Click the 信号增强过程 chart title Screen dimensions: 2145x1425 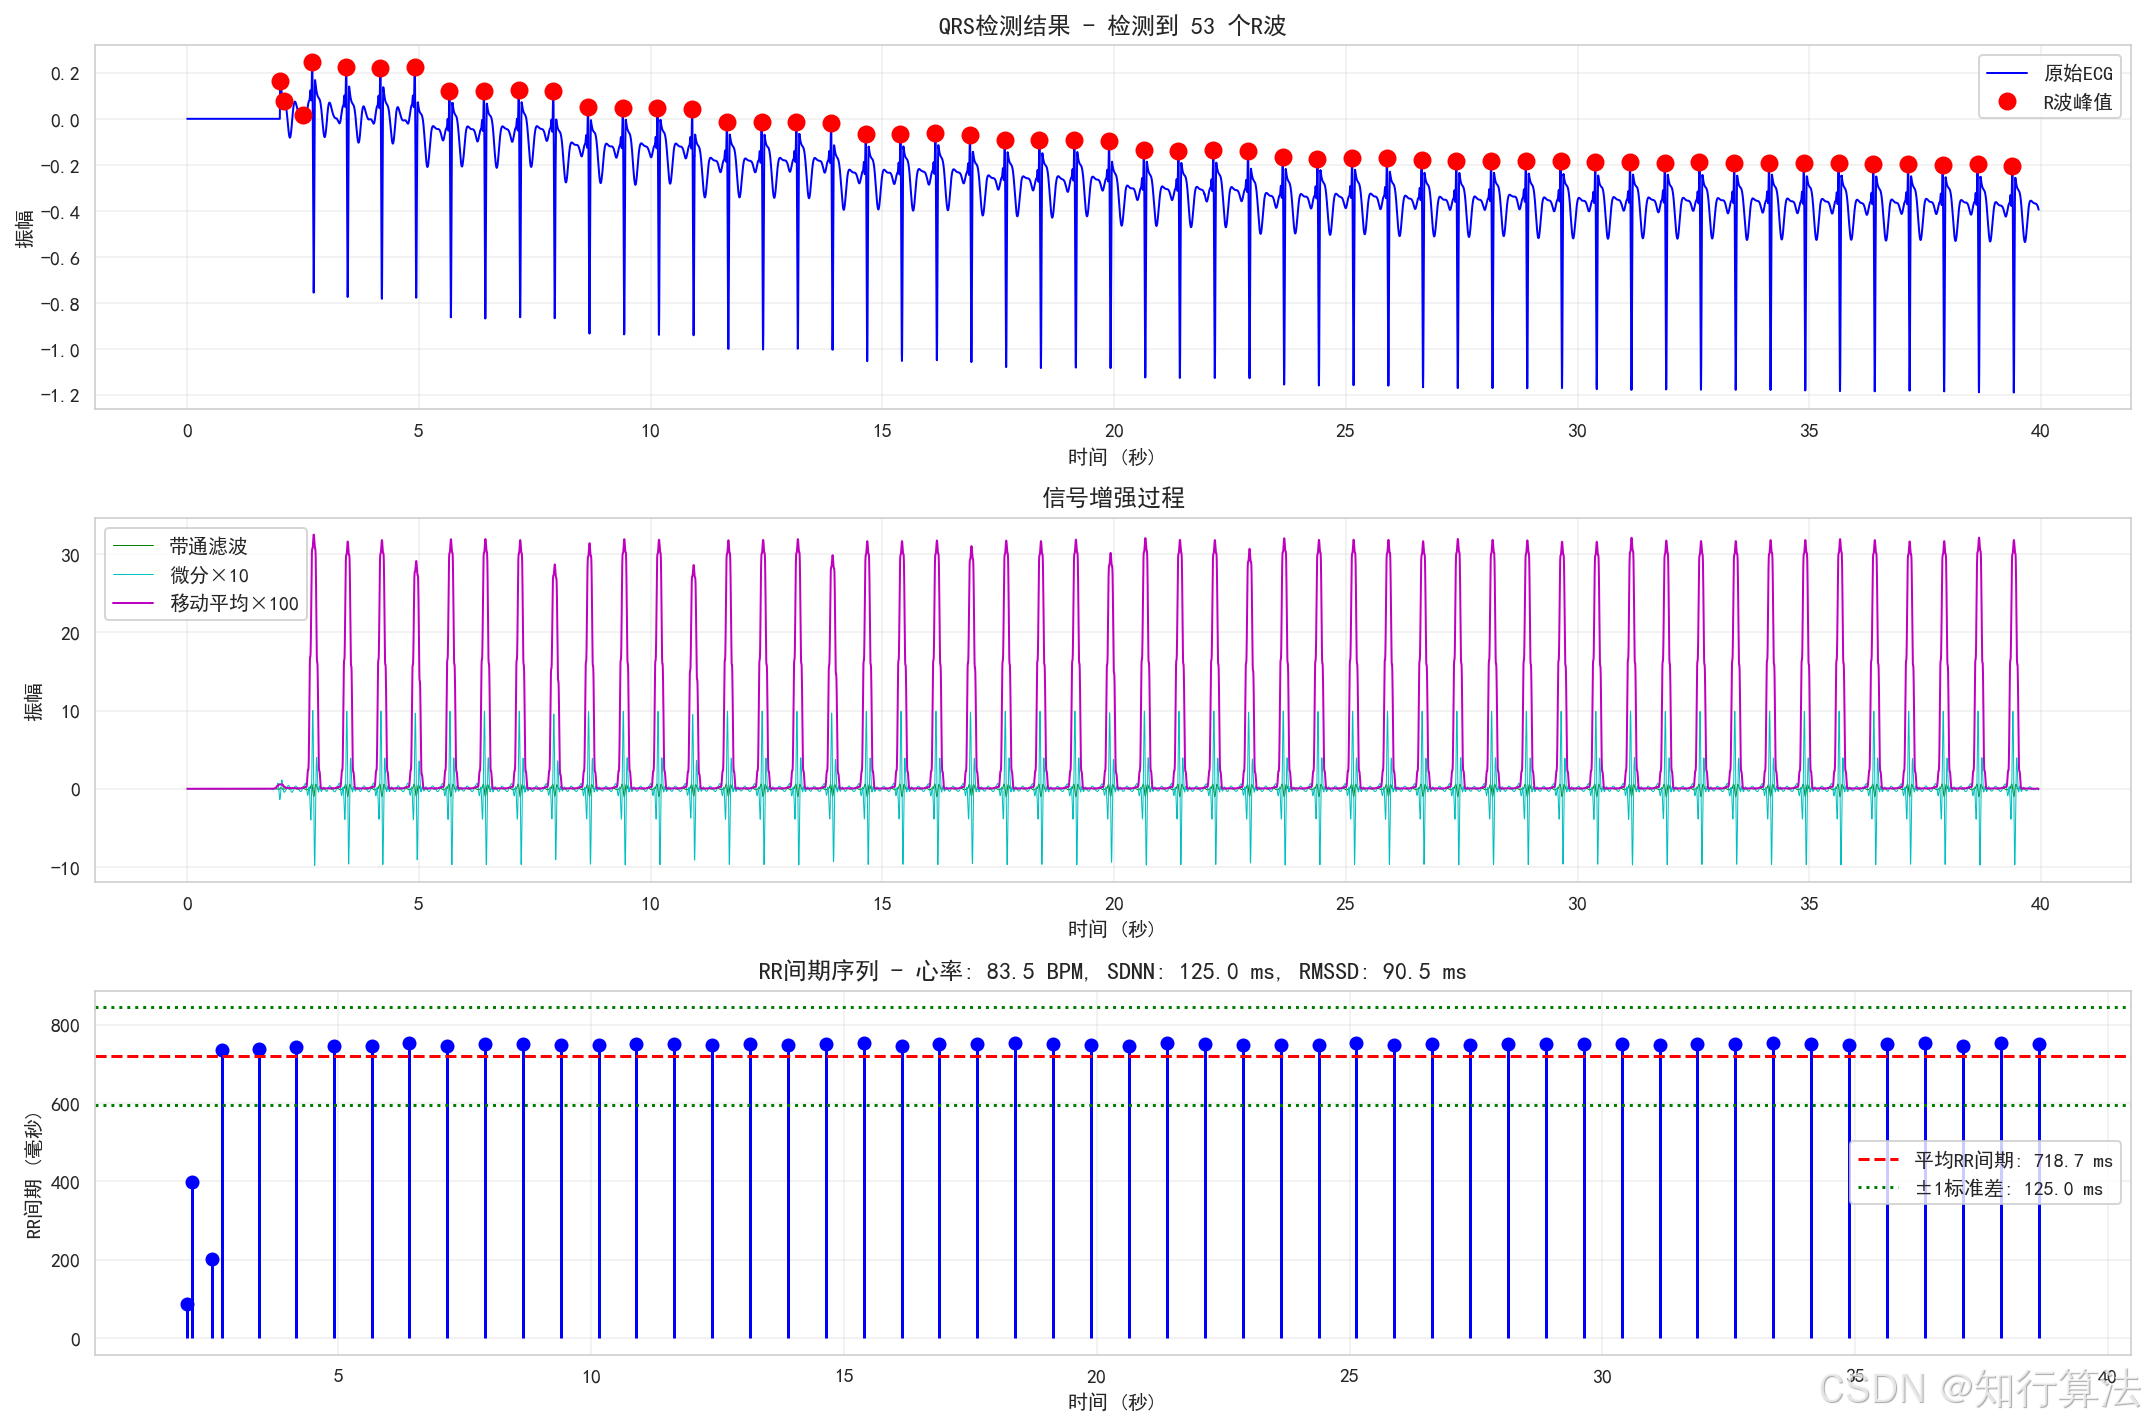pos(1112,498)
